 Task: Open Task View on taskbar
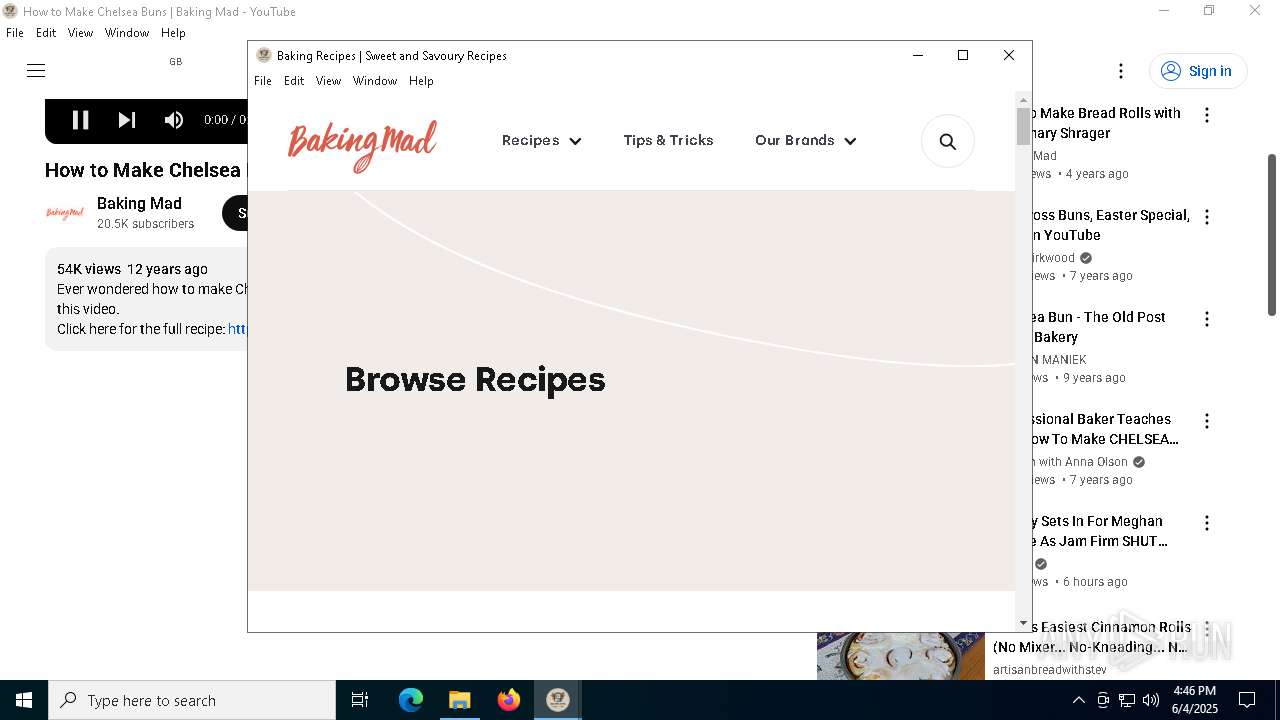tap(360, 700)
